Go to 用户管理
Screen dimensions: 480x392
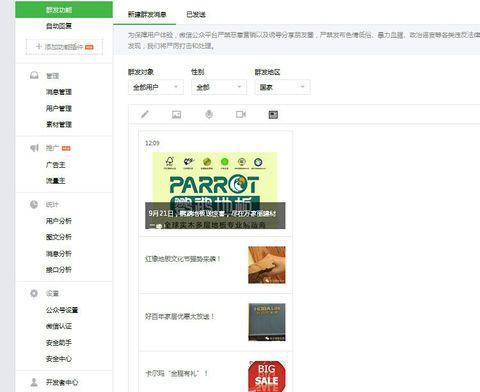point(59,108)
